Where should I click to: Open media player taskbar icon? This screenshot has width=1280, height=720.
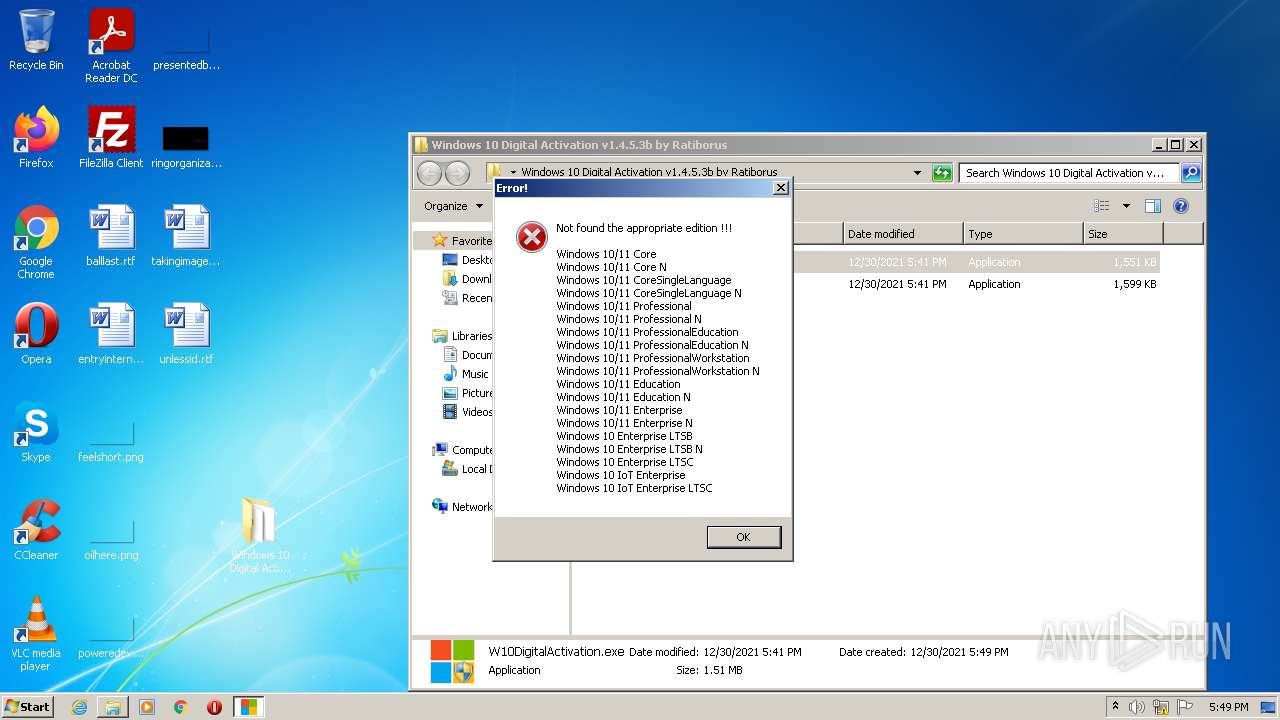click(147, 707)
